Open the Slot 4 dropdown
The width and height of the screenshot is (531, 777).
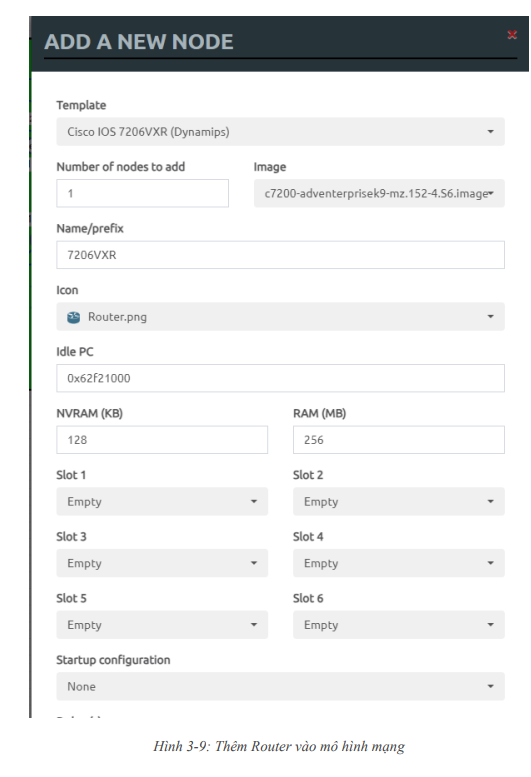(x=399, y=563)
